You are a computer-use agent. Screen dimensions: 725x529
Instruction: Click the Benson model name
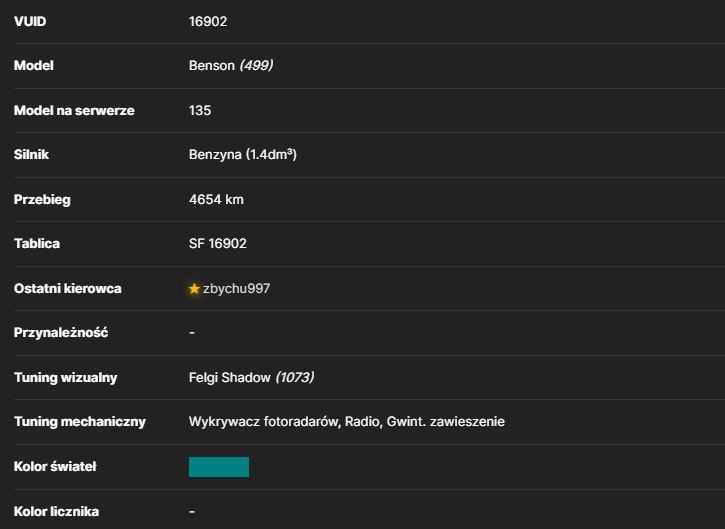[212, 66]
